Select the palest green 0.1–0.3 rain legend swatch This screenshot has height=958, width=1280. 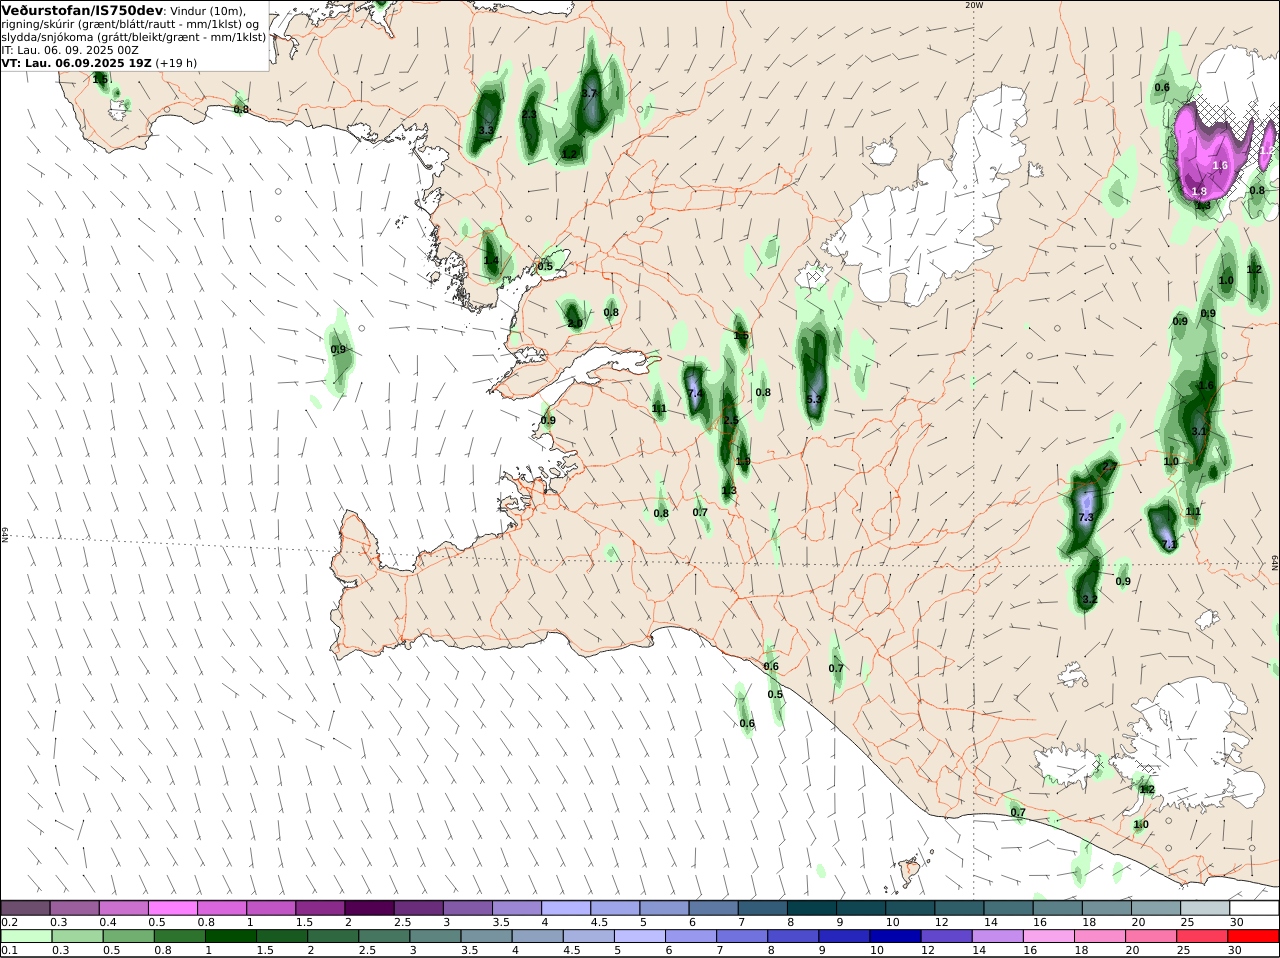tap(26, 936)
